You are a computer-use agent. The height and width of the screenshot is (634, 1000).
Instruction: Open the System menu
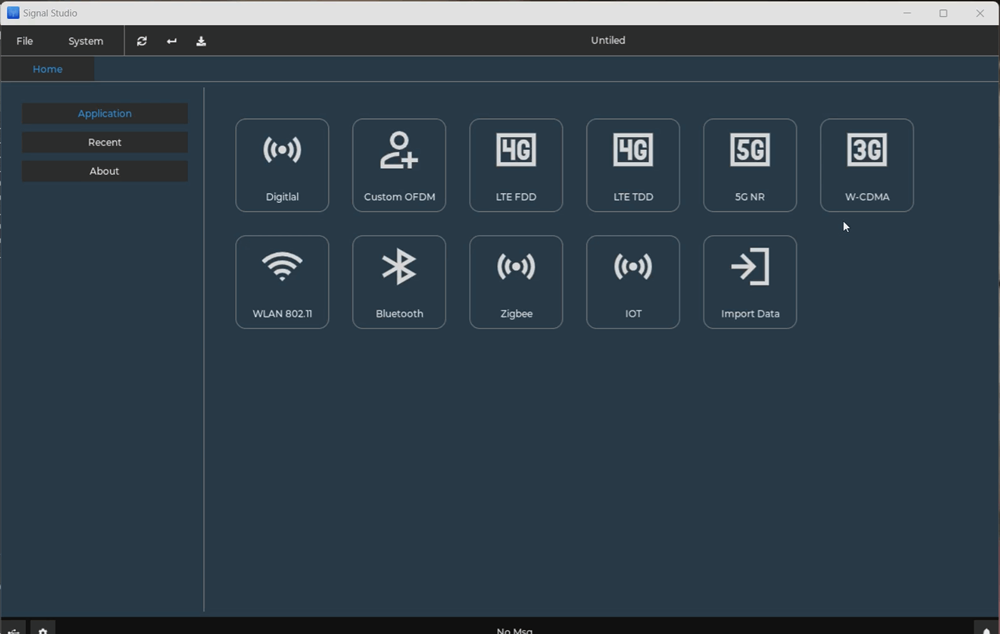[x=86, y=41]
